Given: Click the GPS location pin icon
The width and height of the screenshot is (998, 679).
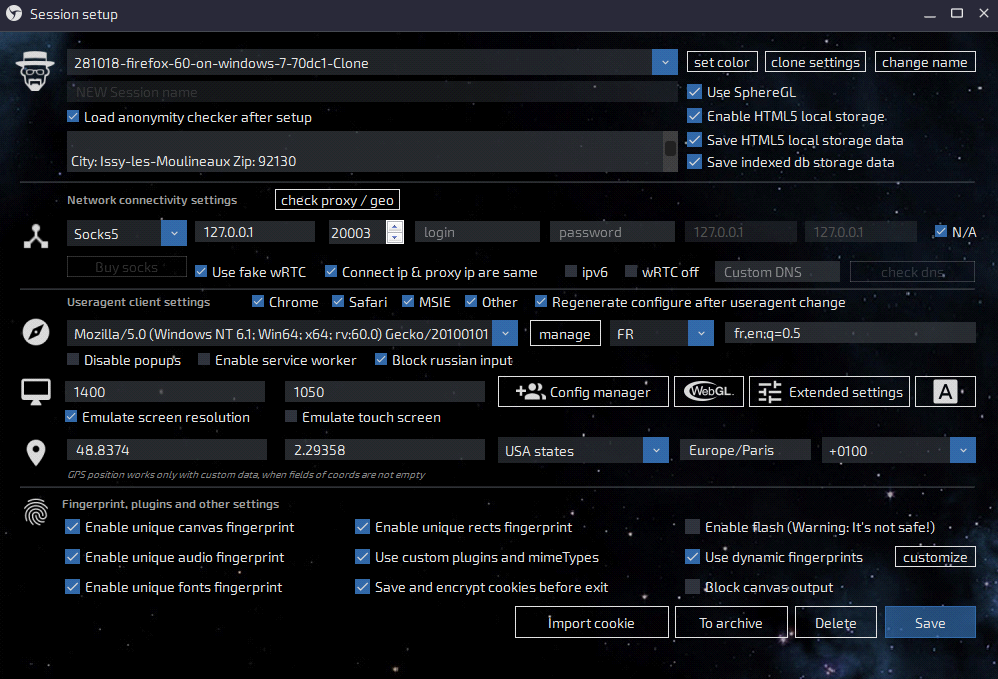Looking at the screenshot, I should coord(36,452).
